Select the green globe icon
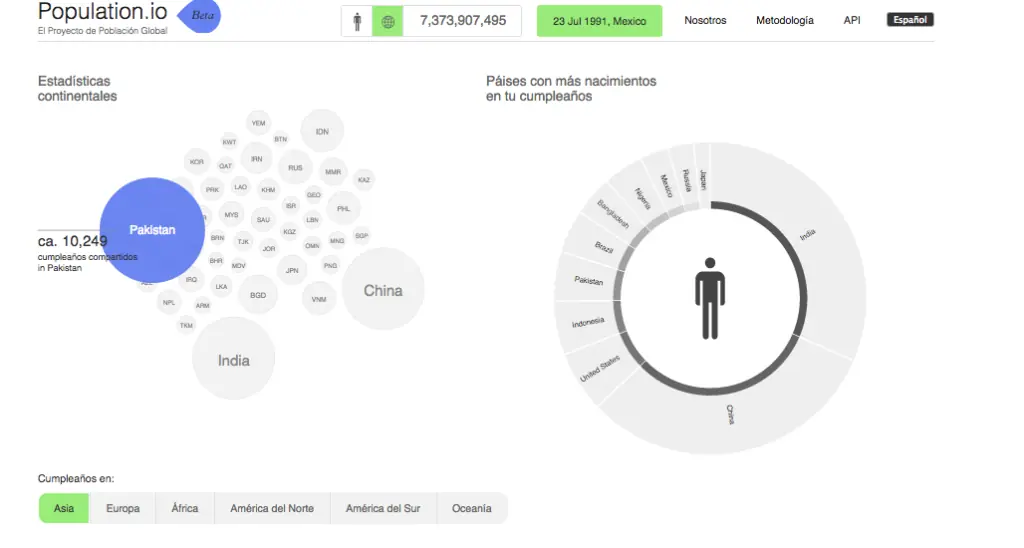The width and height of the screenshot is (1024, 548). tap(388, 21)
